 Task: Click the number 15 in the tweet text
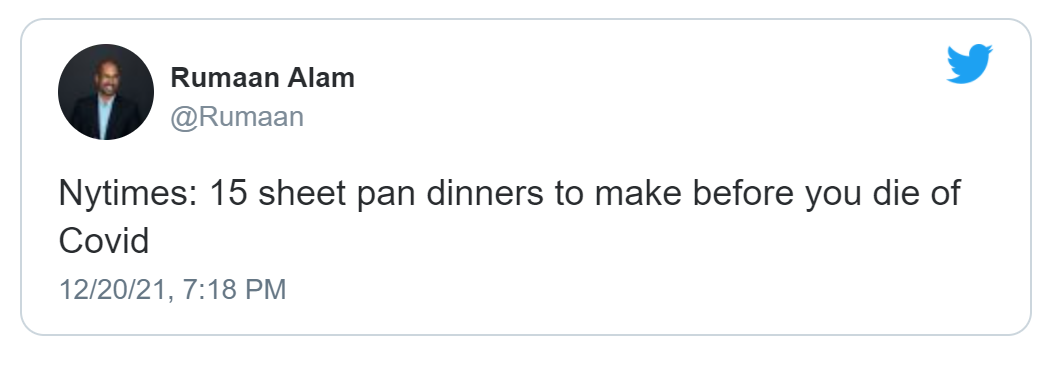pyautogui.click(x=228, y=193)
